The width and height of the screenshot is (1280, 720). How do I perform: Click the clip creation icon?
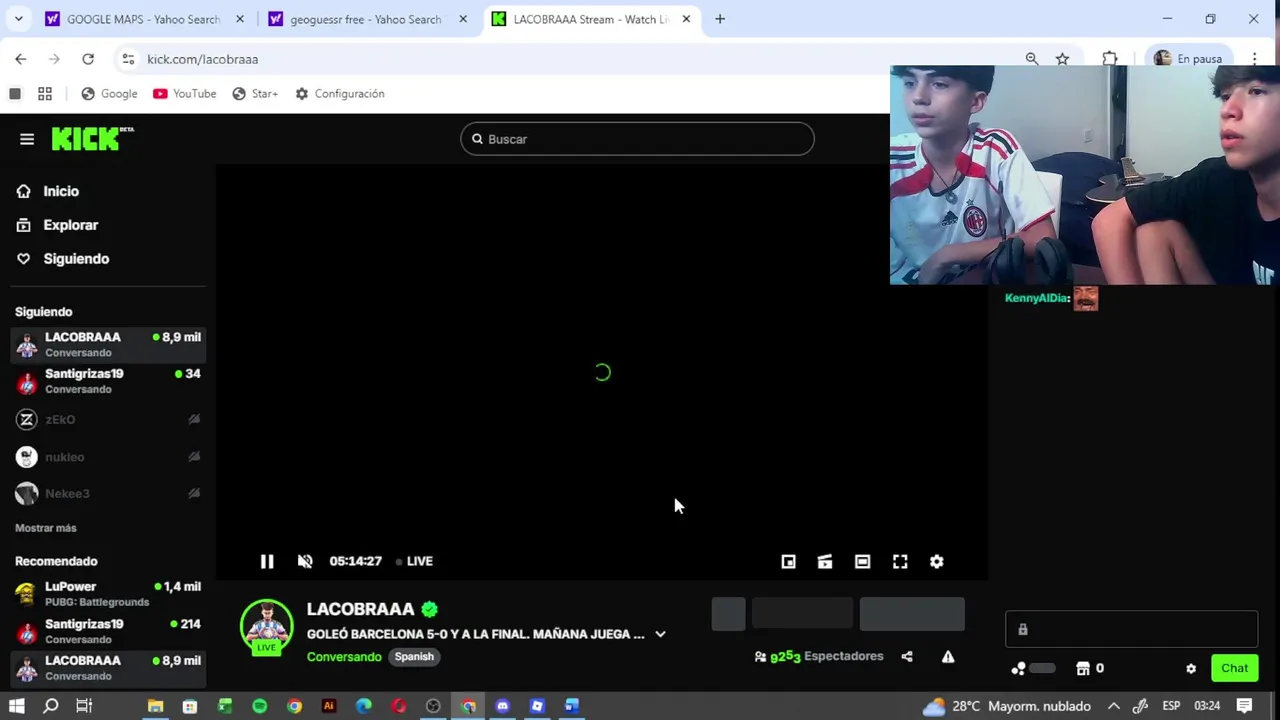[825, 562]
